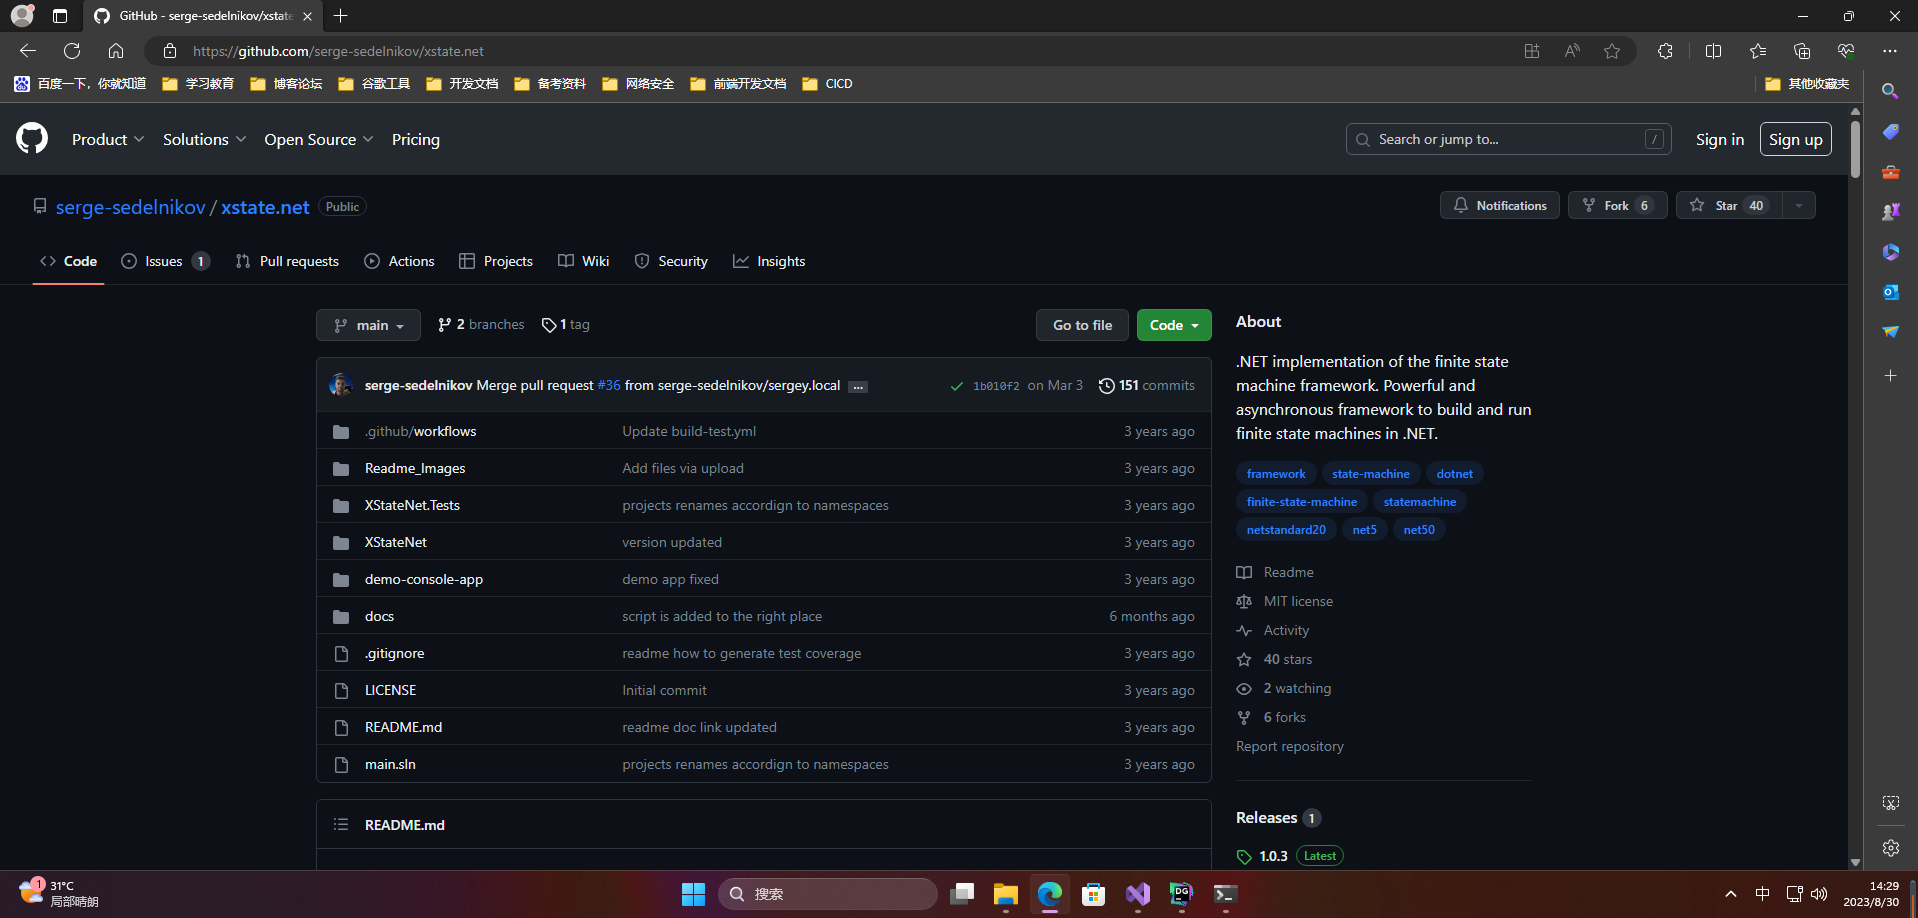The image size is (1918, 918).
Task: Open Visual Studio from taskbar
Action: 1137,894
